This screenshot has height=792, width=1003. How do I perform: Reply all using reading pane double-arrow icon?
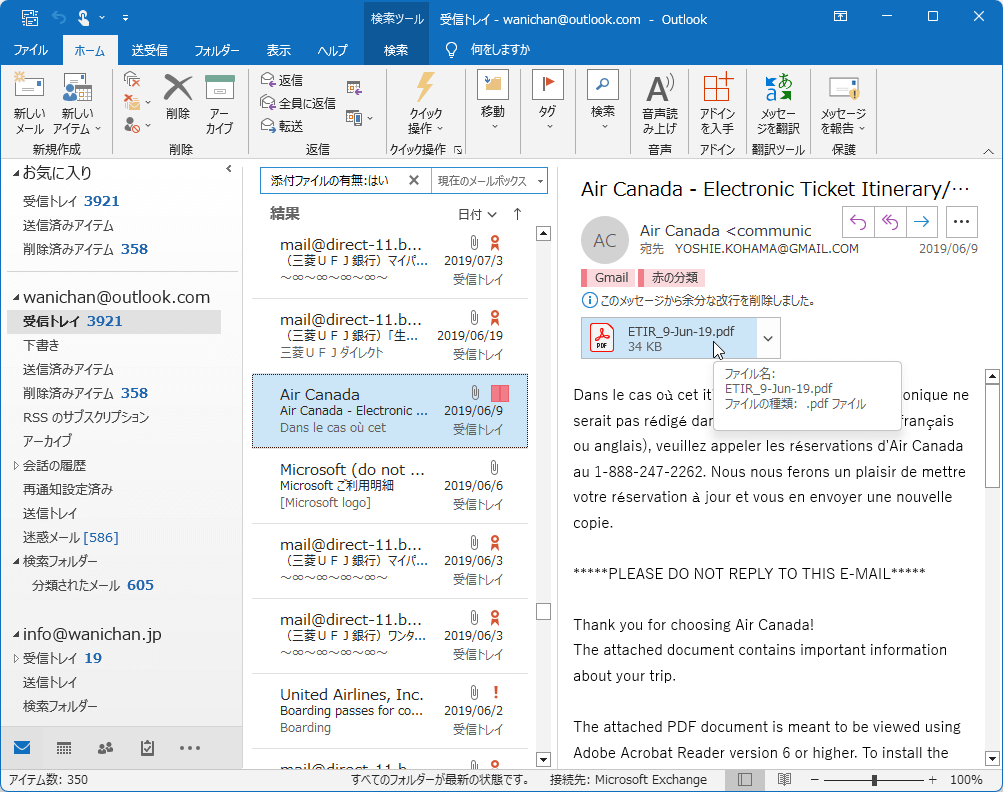pos(890,222)
